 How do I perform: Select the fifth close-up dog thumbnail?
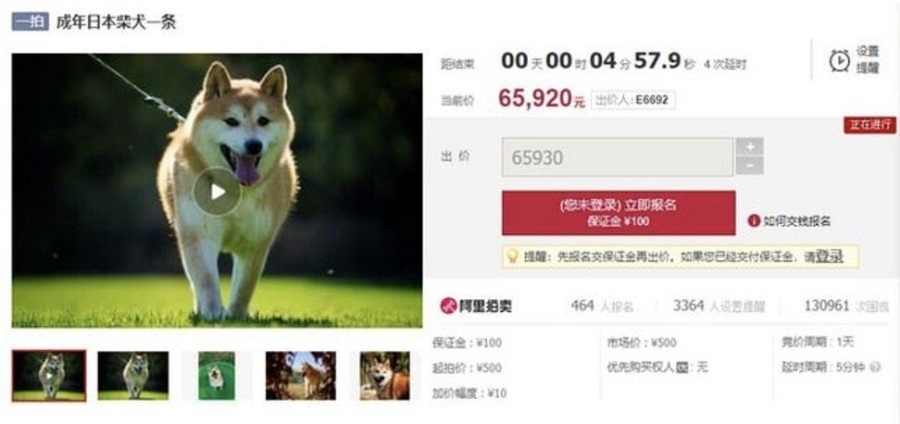(385, 376)
